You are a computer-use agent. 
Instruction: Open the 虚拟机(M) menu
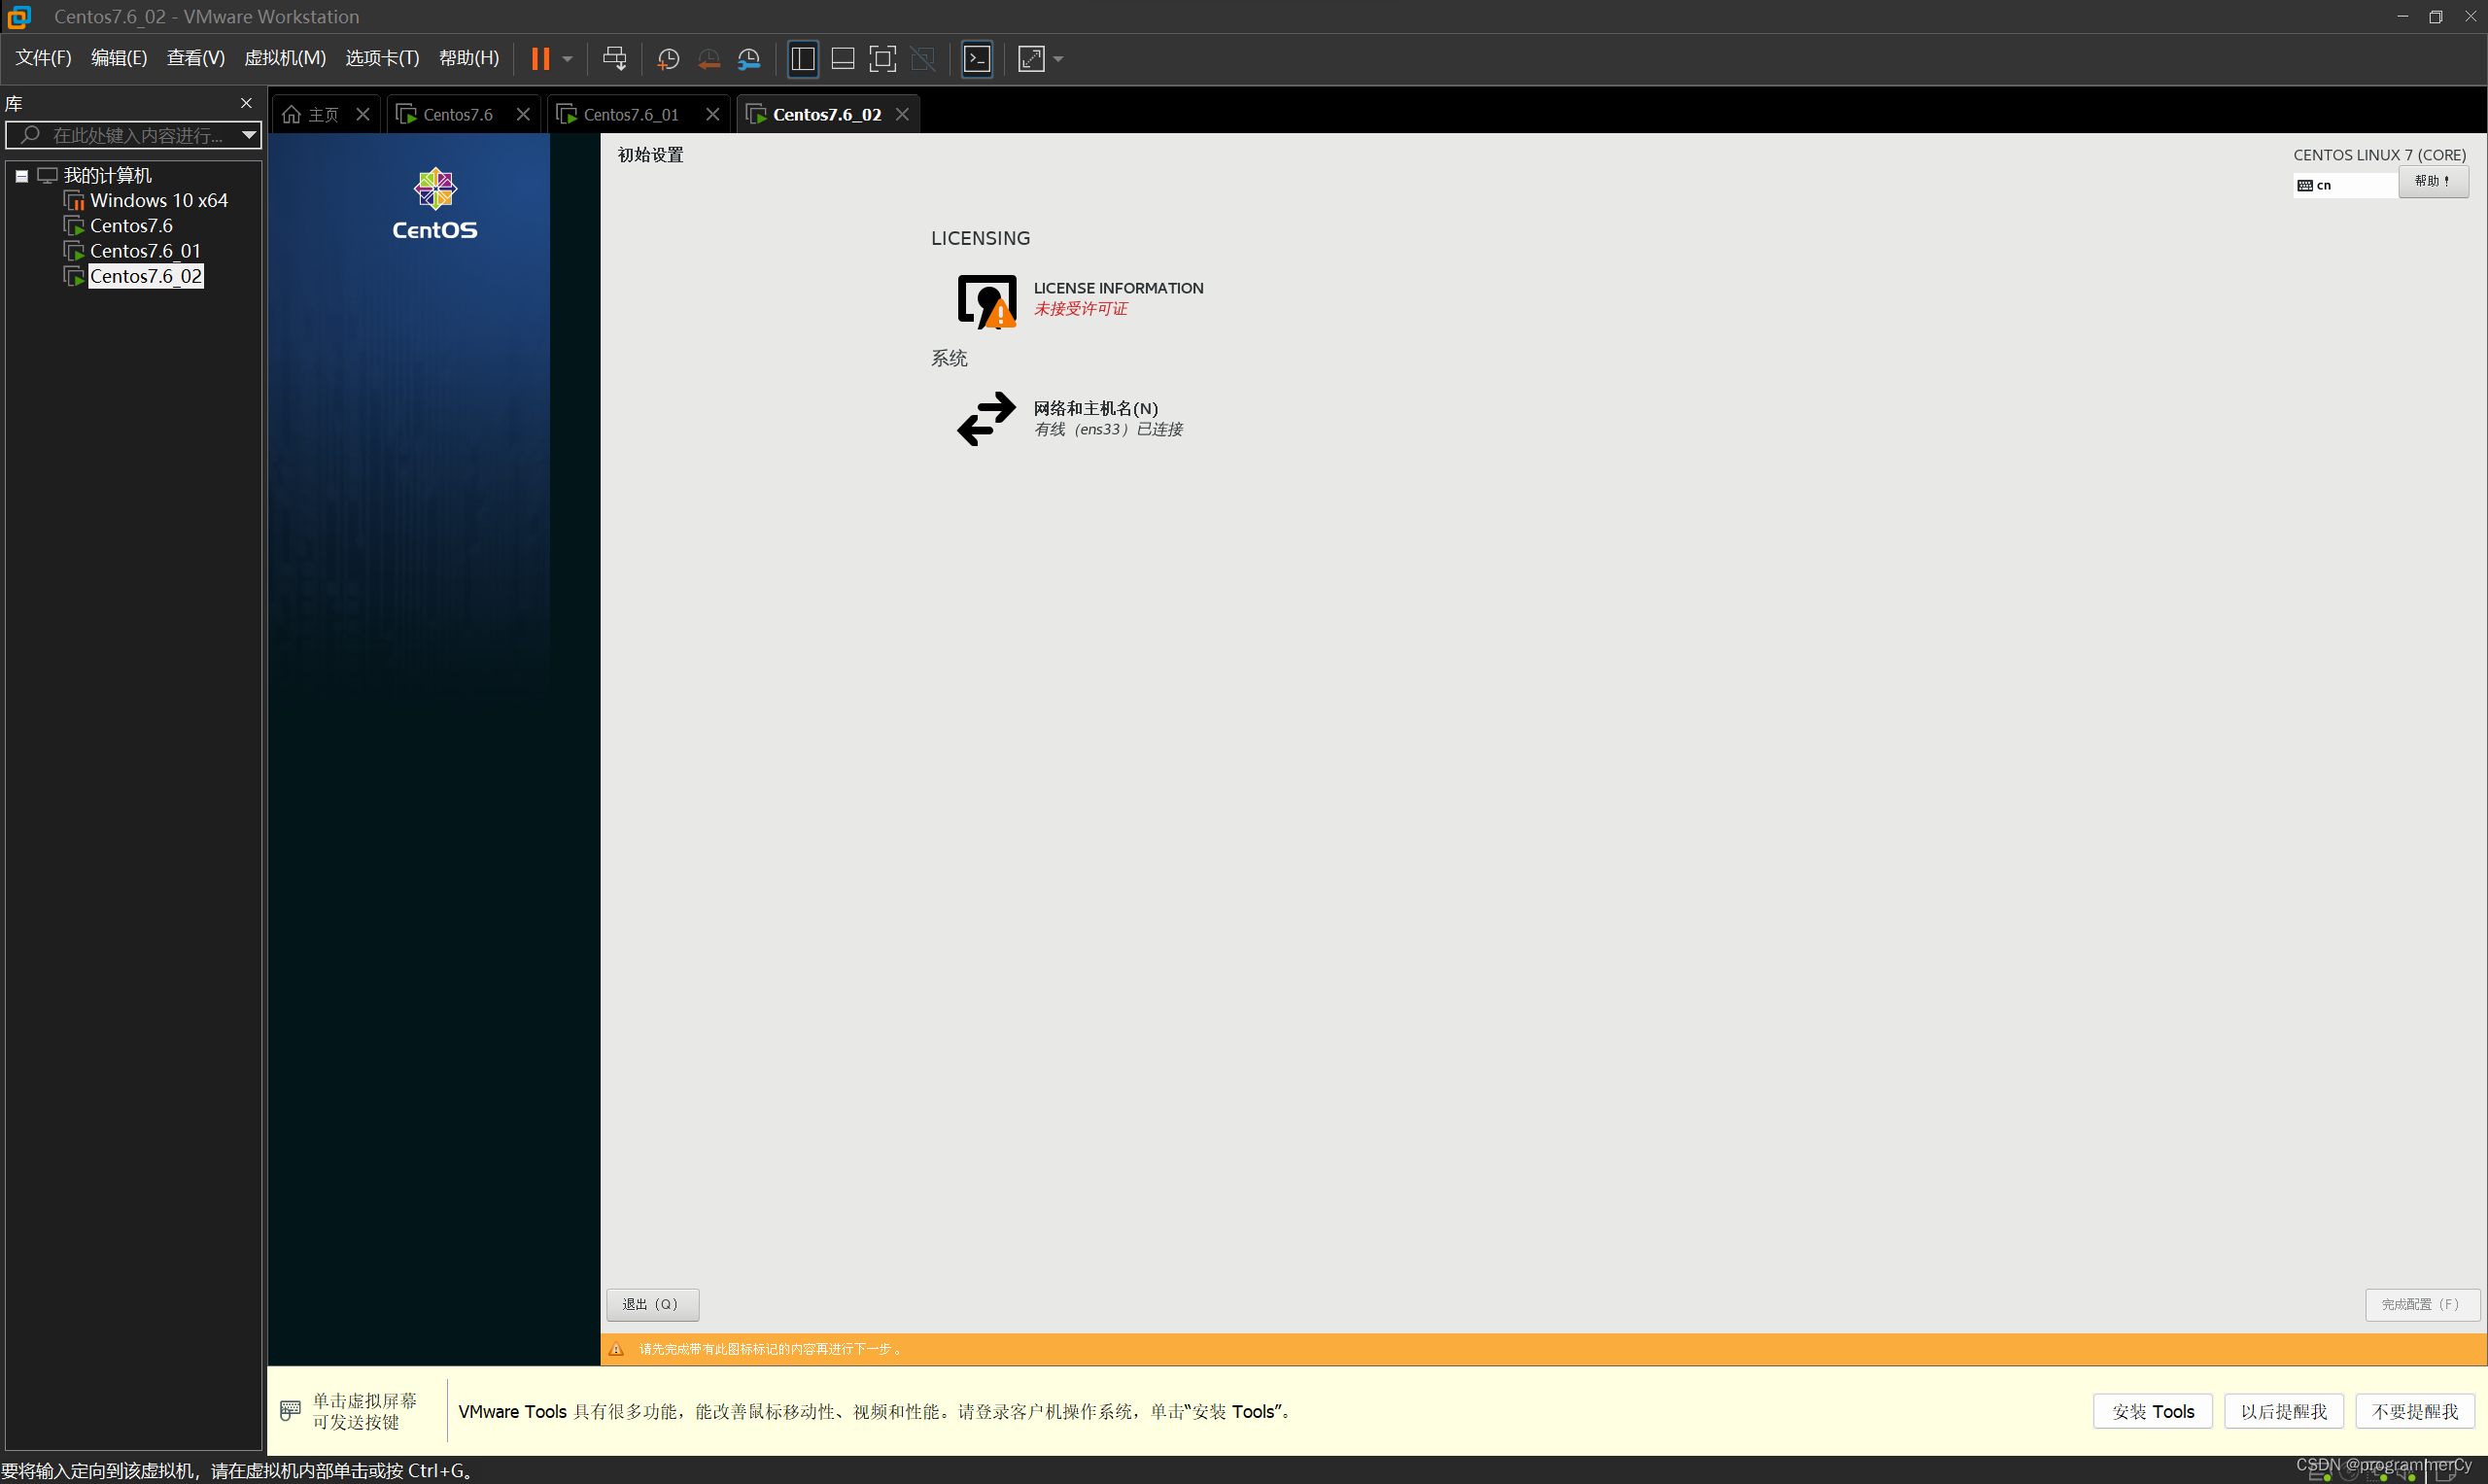point(285,58)
